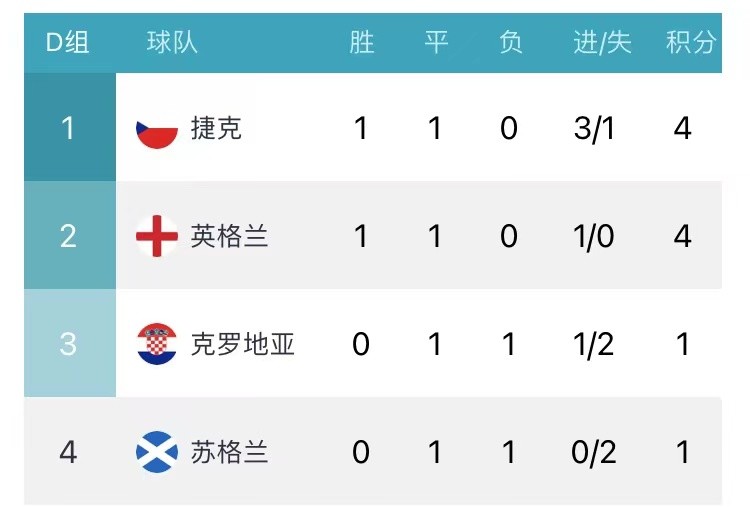Select the 克罗地亚 team name
Viewport: 750px width, 509px height.
click(x=243, y=344)
